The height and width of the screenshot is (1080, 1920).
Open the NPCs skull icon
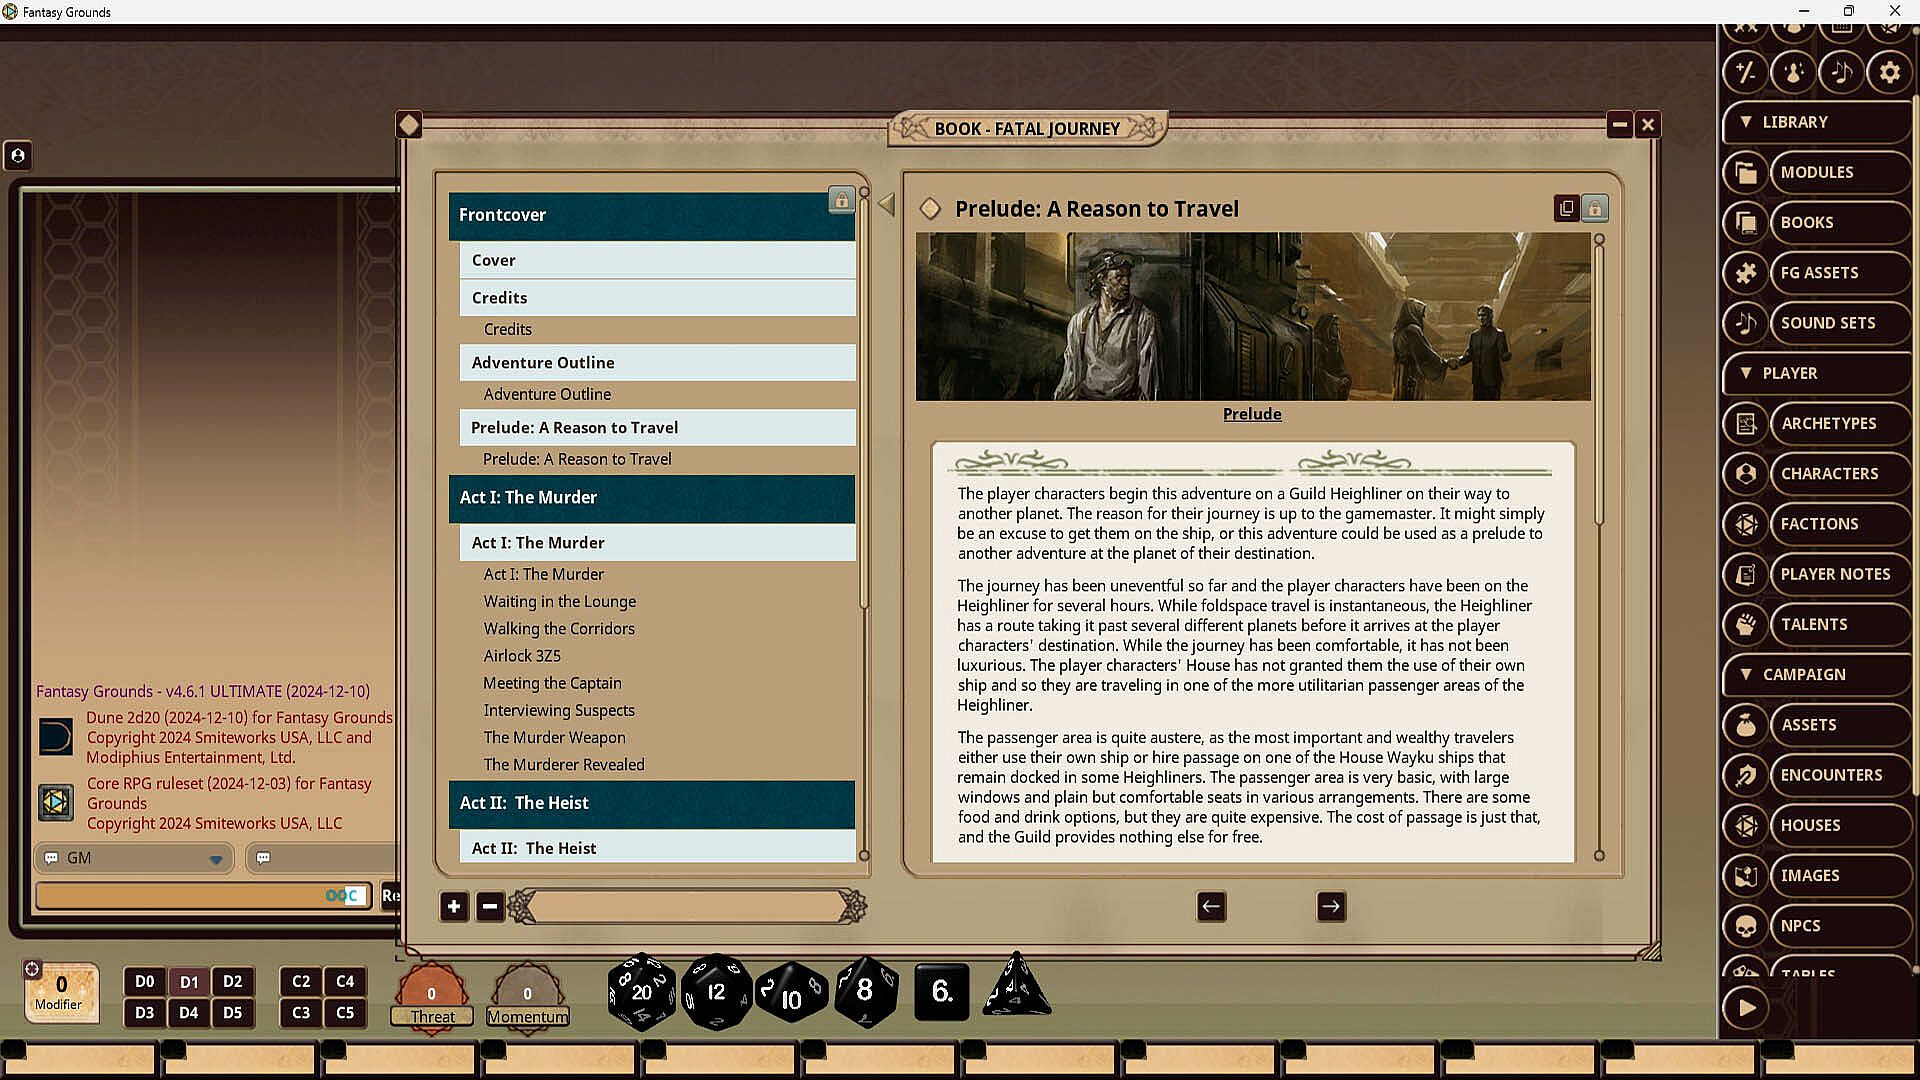coord(1746,926)
